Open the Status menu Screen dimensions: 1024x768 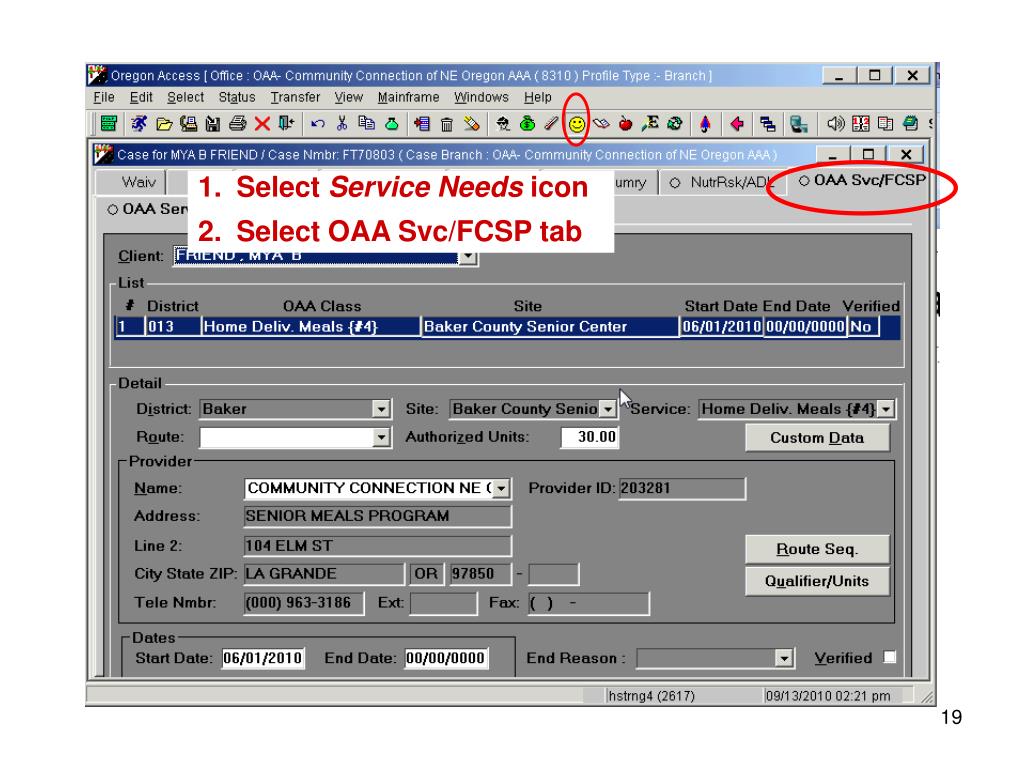coord(237,97)
